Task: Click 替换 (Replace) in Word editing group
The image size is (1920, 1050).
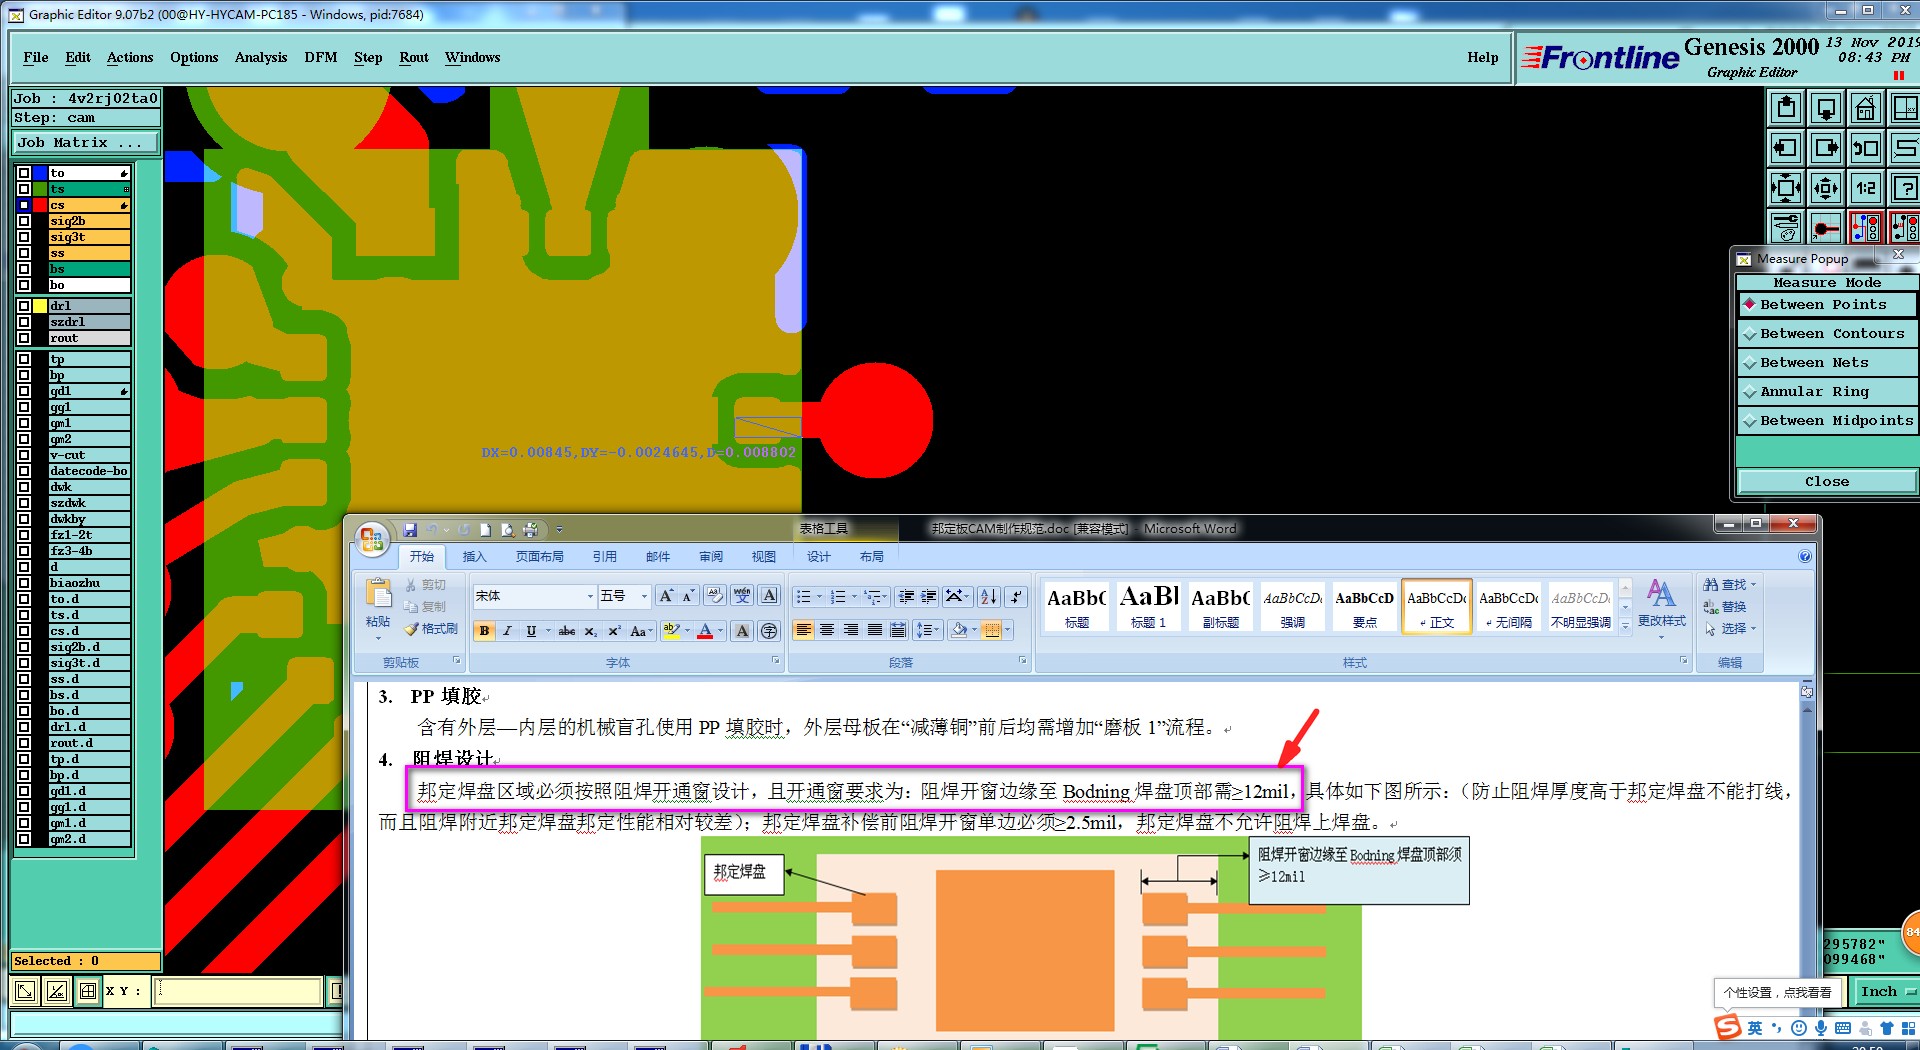Action: (x=1725, y=607)
